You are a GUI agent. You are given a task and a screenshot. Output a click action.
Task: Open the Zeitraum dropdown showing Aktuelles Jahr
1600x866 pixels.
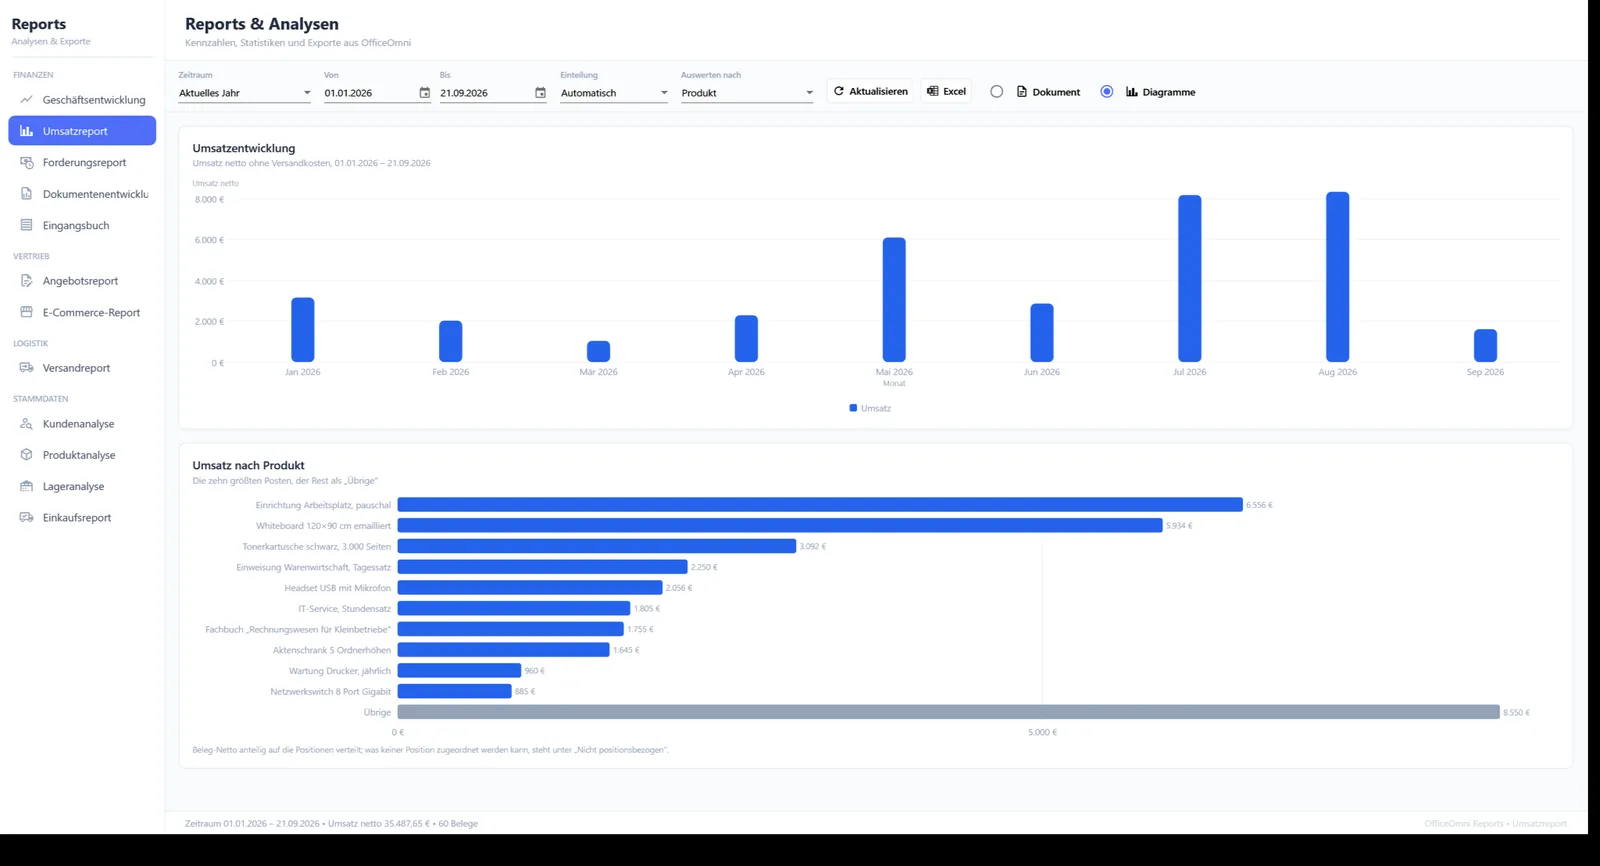pos(245,93)
